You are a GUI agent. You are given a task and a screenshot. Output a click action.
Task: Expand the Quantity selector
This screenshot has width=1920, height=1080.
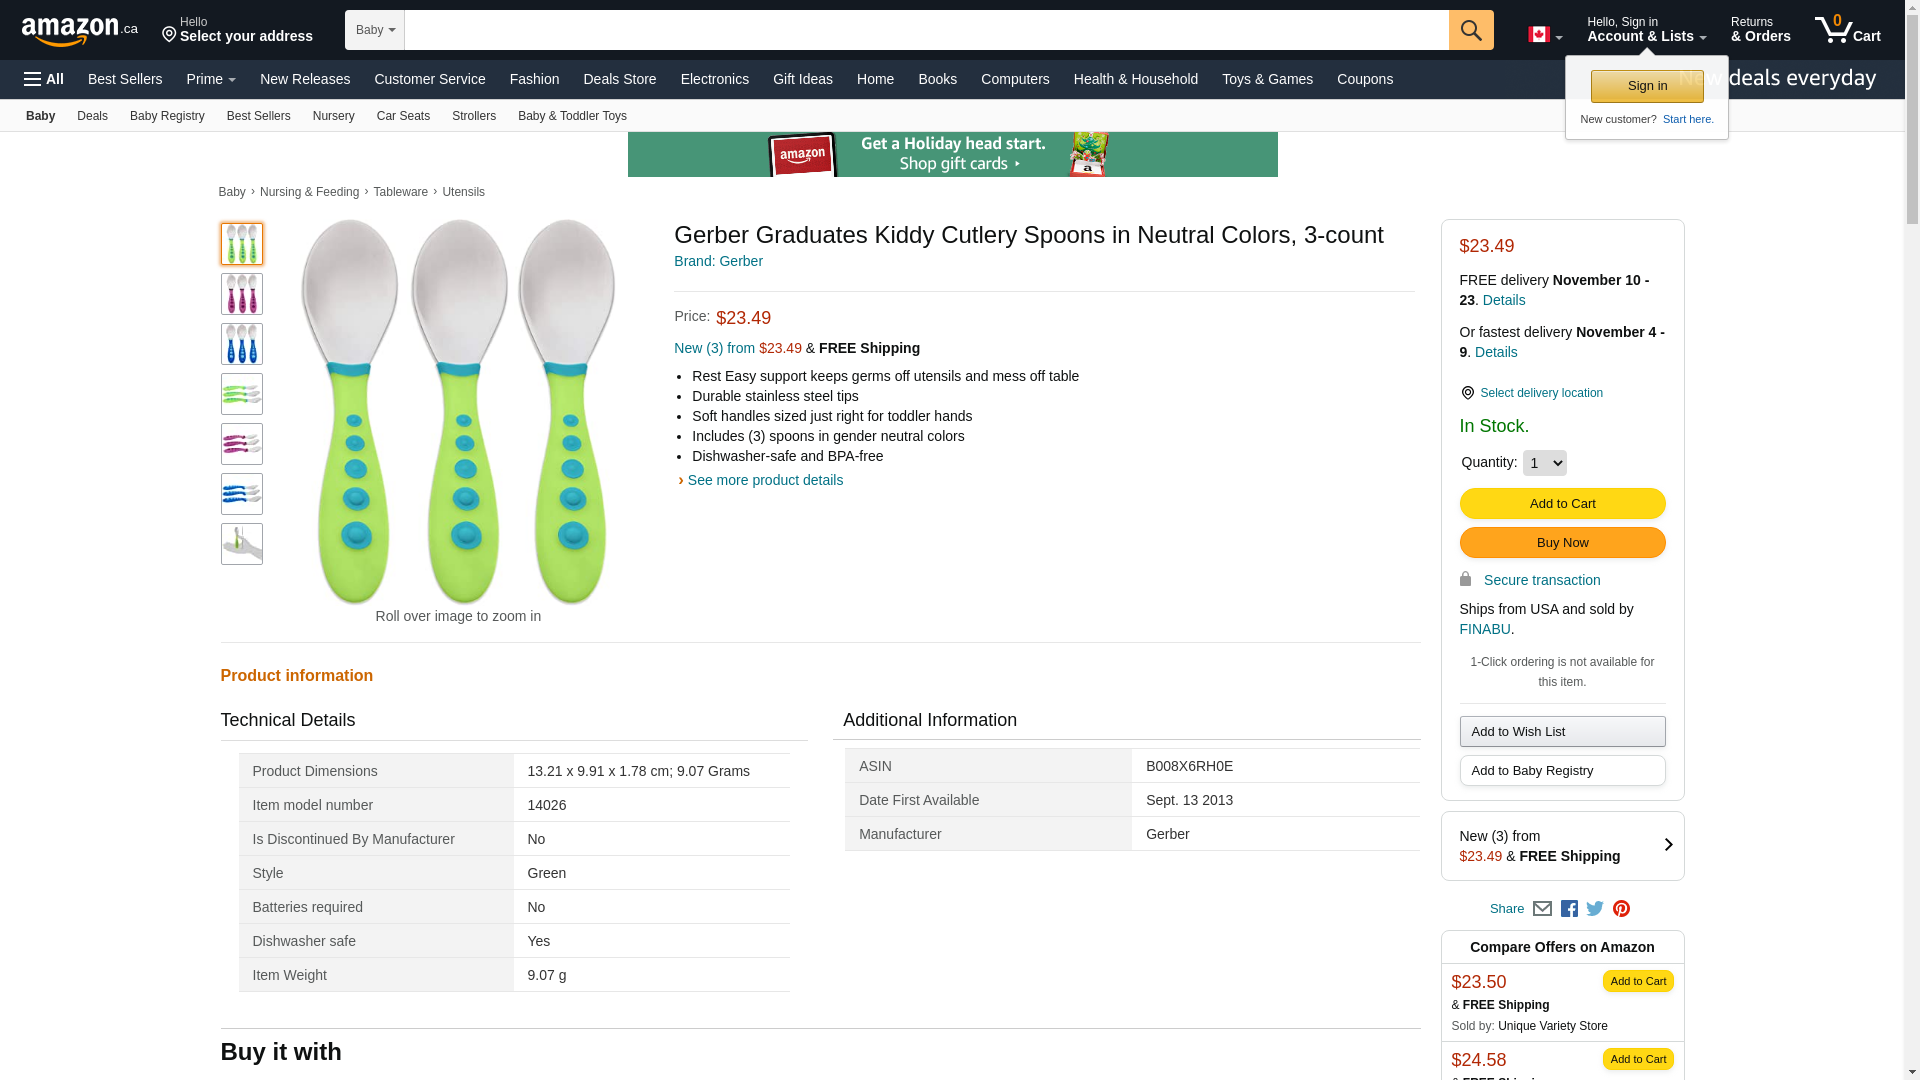pos(1544,463)
